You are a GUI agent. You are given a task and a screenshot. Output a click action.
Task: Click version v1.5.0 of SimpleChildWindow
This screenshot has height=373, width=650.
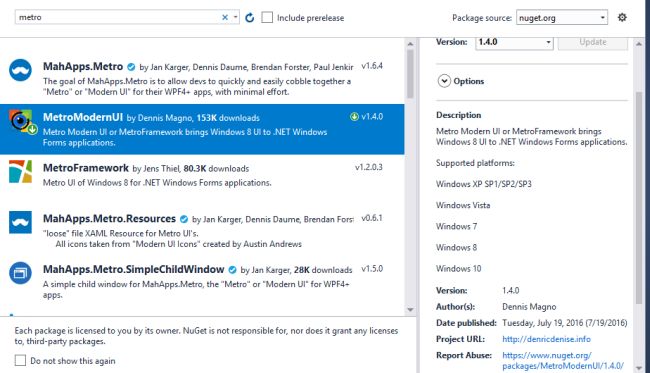click(x=372, y=269)
